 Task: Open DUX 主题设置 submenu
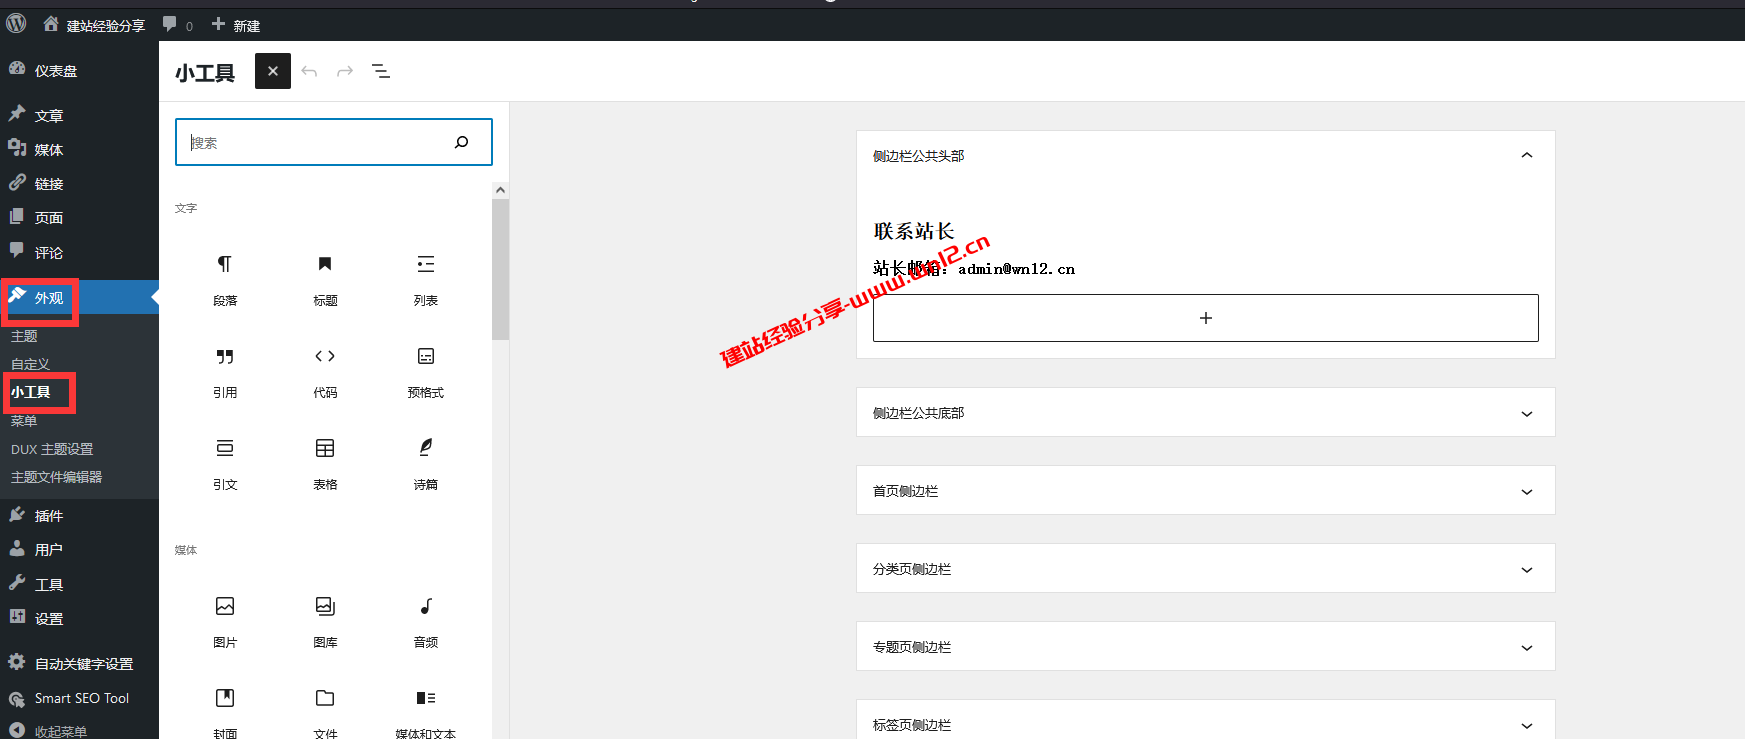coord(52,449)
